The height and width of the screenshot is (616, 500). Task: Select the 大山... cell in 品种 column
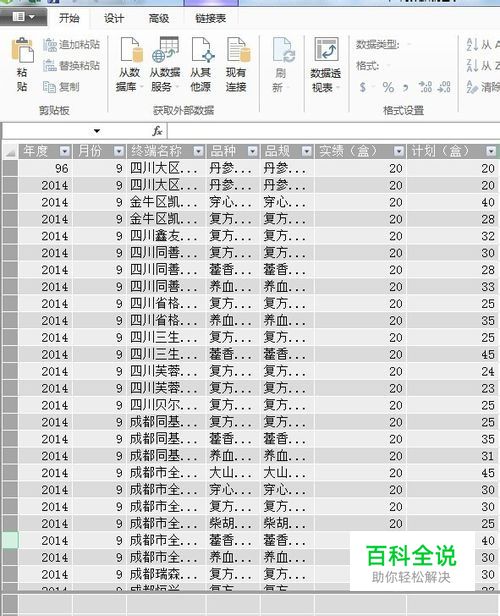click(233, 473)
